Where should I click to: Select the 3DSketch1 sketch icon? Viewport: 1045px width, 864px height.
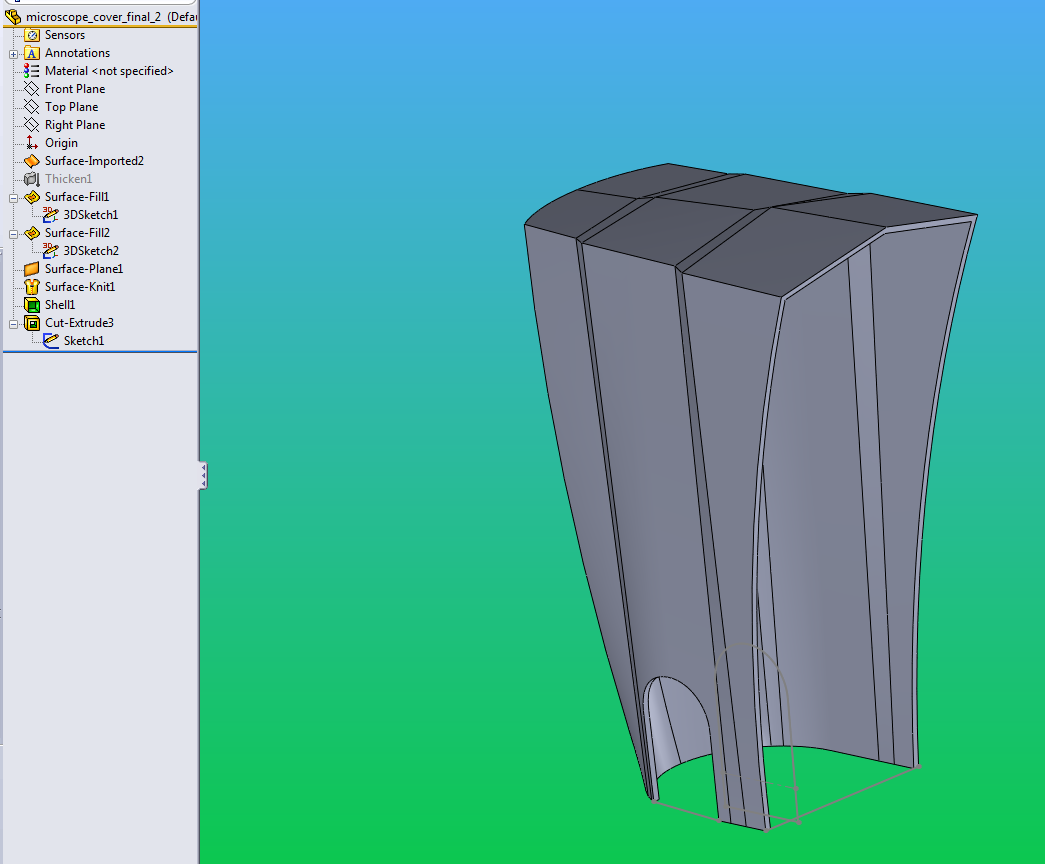pyautogui.click(x=52, y=214)
